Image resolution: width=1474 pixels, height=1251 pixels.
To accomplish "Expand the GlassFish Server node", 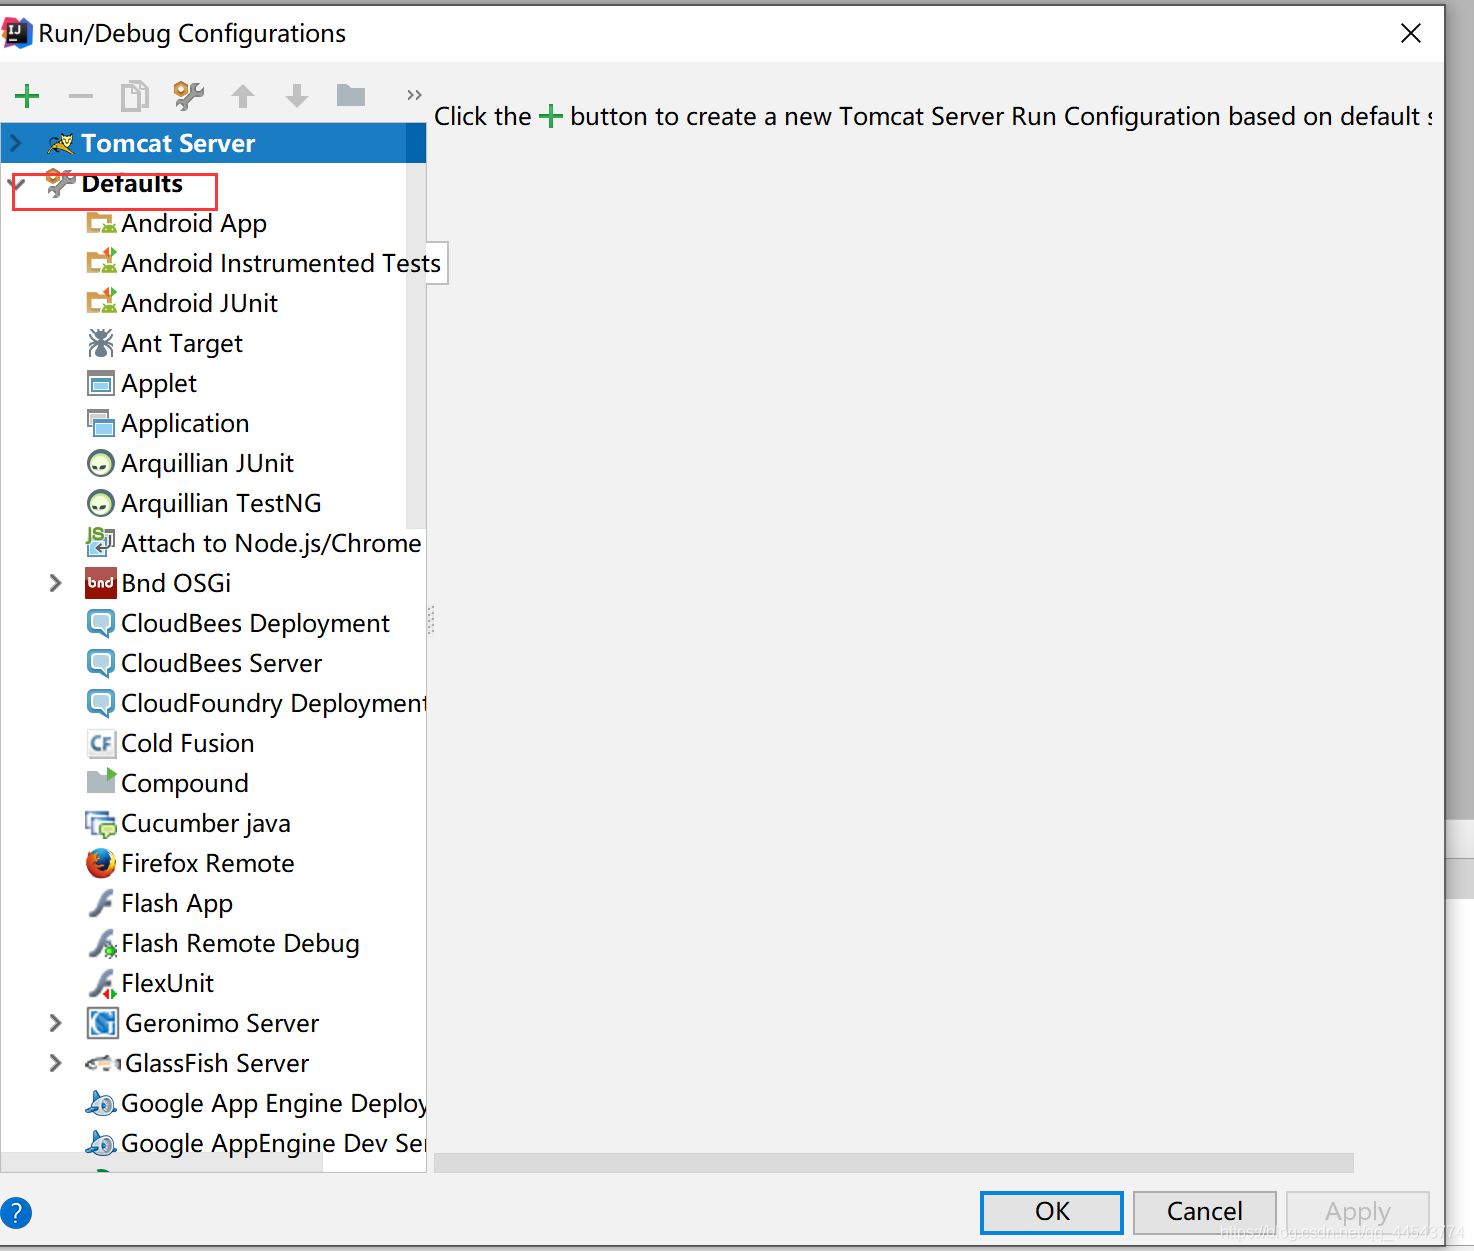I will coord(56,1063).
